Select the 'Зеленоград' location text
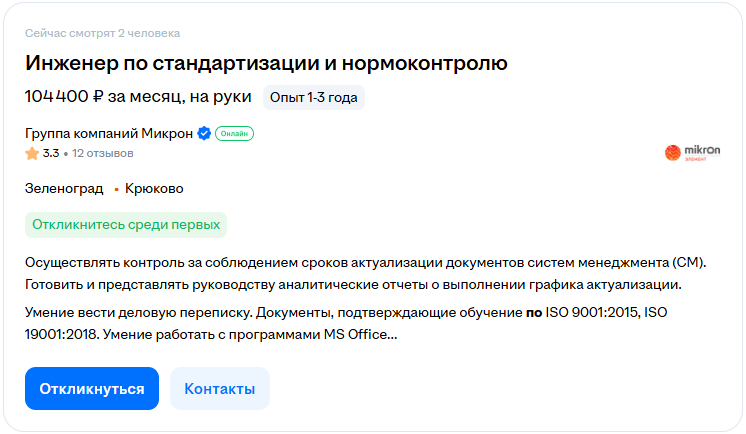 [x=64, y=188]
